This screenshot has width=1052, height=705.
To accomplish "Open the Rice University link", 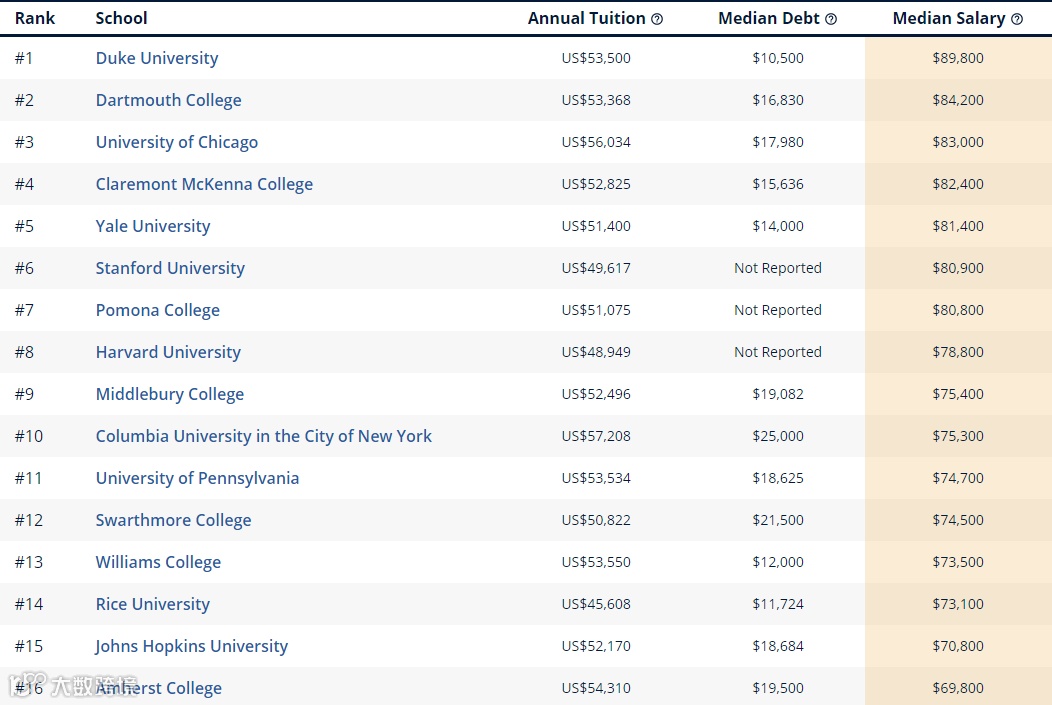I will 153,604.
